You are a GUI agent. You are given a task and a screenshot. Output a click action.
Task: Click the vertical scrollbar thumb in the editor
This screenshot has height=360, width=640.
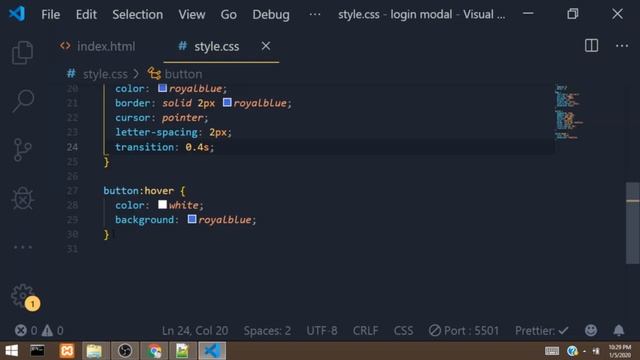[633, 223]
